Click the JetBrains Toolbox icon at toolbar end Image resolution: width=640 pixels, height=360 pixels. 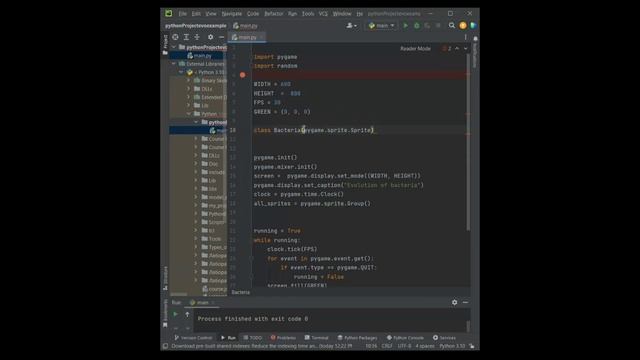click(473, 25)
